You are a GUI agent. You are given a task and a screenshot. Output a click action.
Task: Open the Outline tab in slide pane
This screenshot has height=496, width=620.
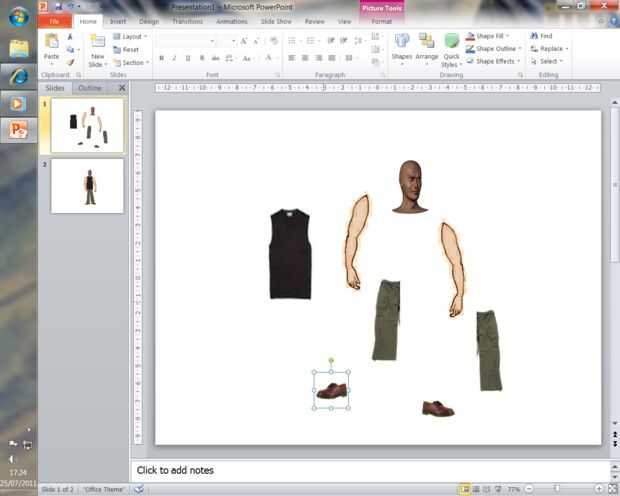[90, 88]
